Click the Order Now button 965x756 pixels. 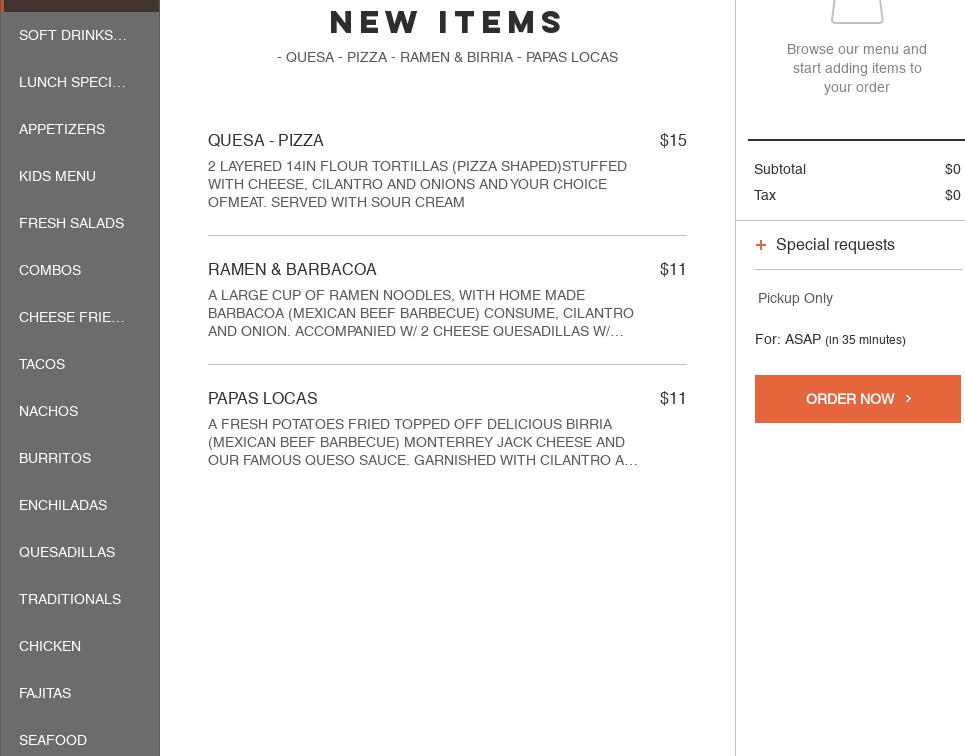857,399
